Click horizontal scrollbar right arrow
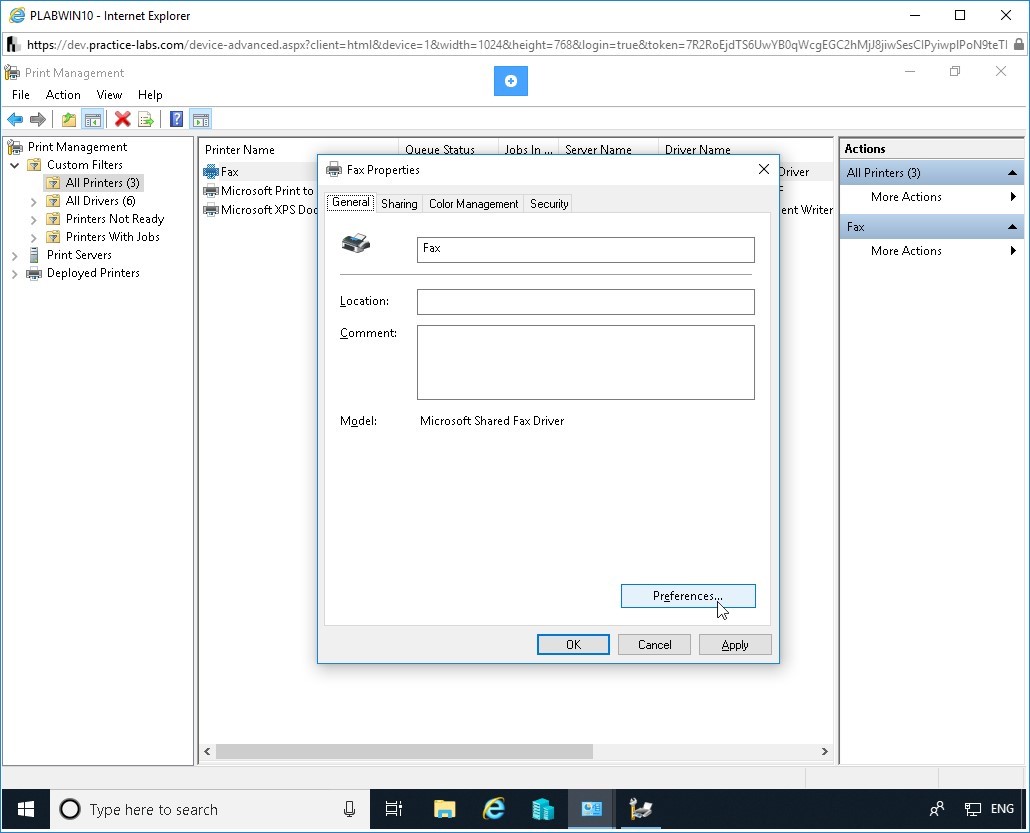 pyautogui.click(x=824, y=752)
